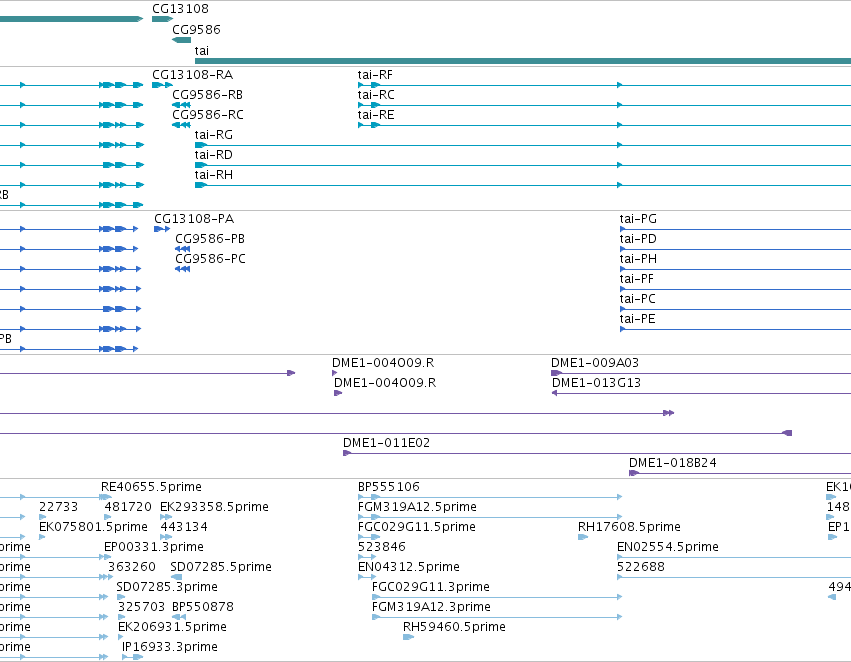Click the tai-PF protein label
Image resolution: width=851 pixels, height=662 pixels.
coord(636,279)
